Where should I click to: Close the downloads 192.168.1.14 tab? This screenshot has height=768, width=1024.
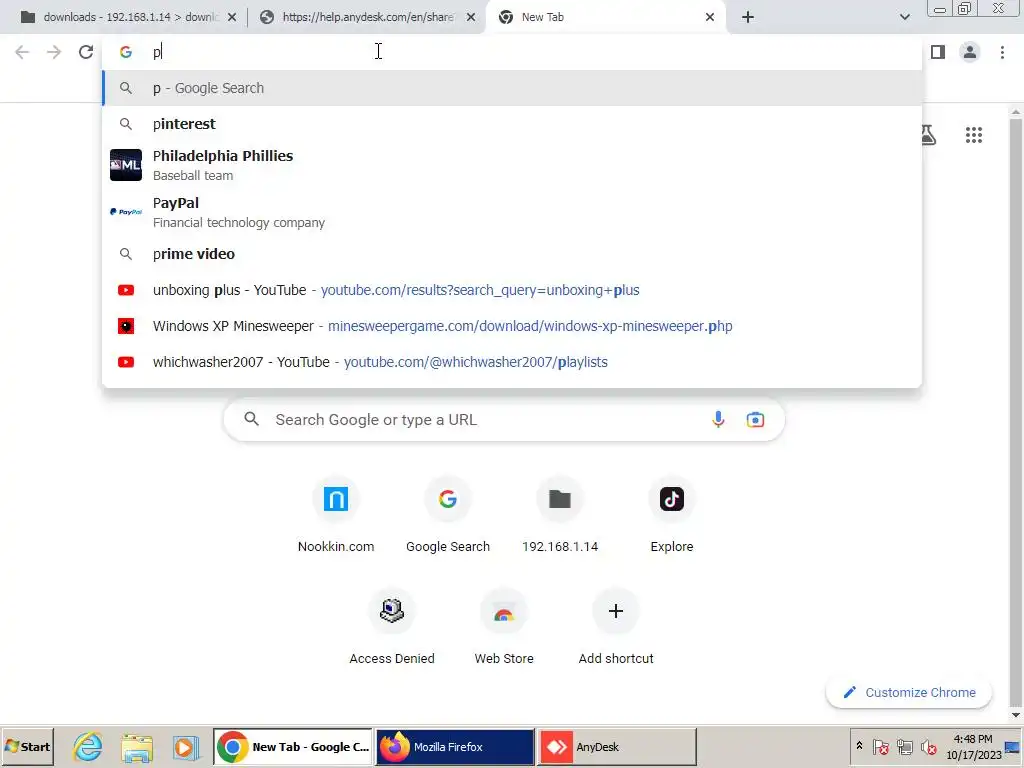[232, 17]
